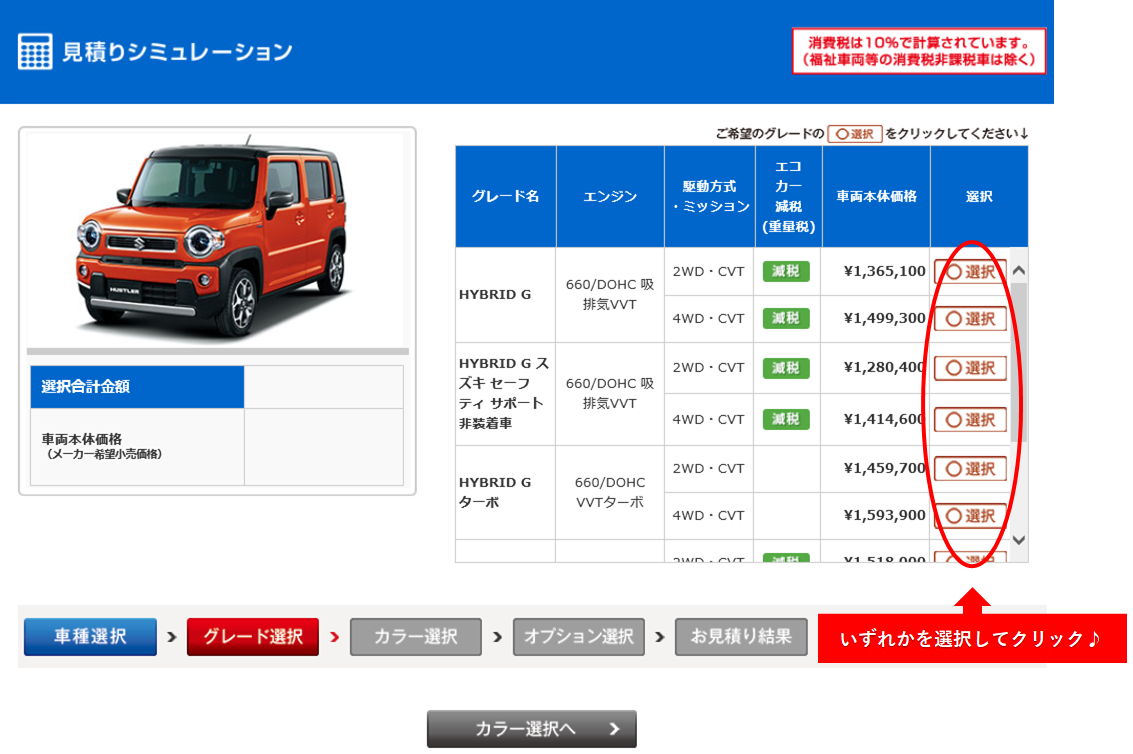Image resolution: width=1133 pixels, height=754 pixels.
Task: Choose the 4WD grade priced ¥1,414,600
Action: [x=970, y=420]
